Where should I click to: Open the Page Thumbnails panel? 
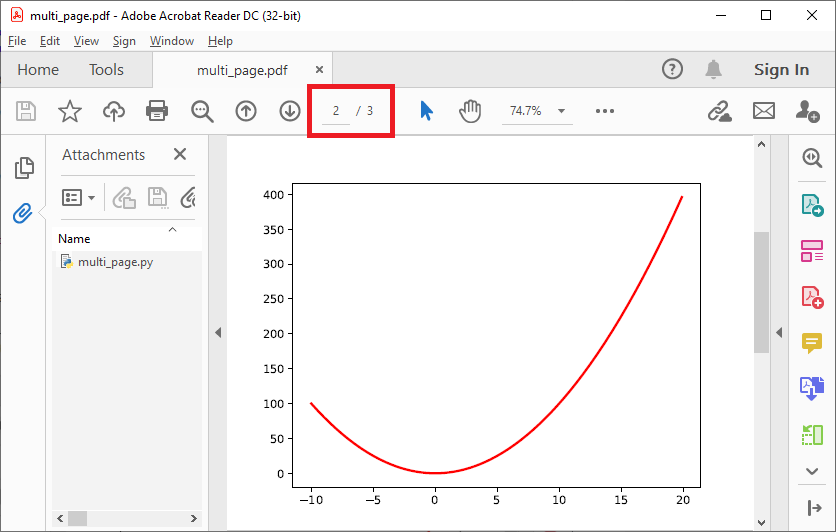point(24,168)
